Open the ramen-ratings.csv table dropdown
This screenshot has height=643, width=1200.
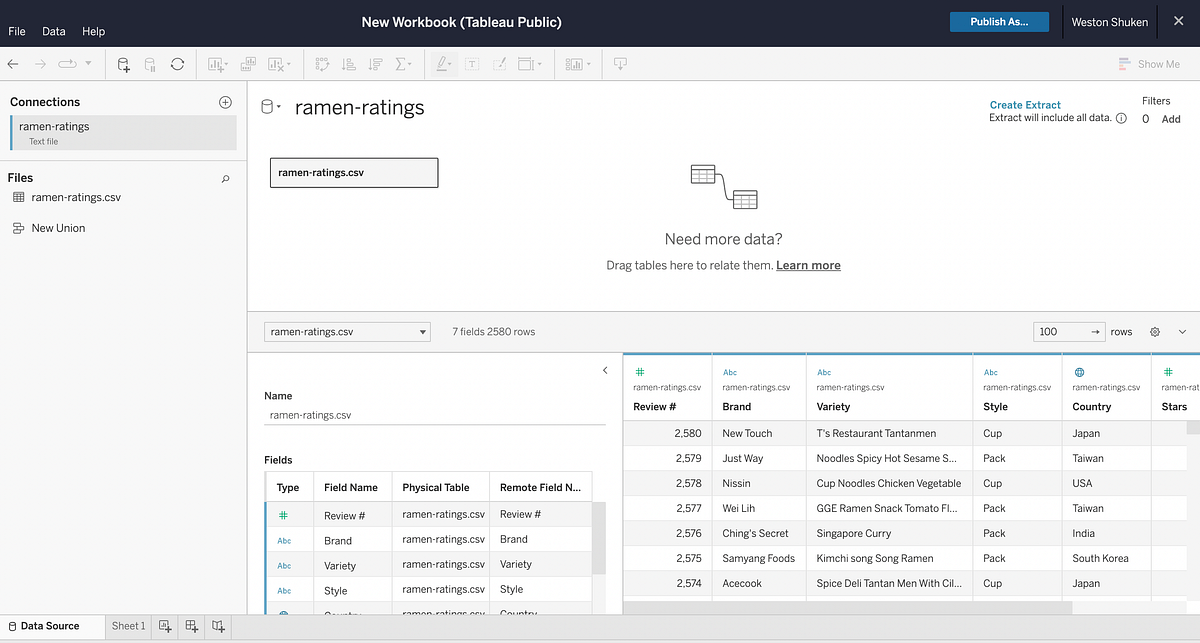(422, 331)
